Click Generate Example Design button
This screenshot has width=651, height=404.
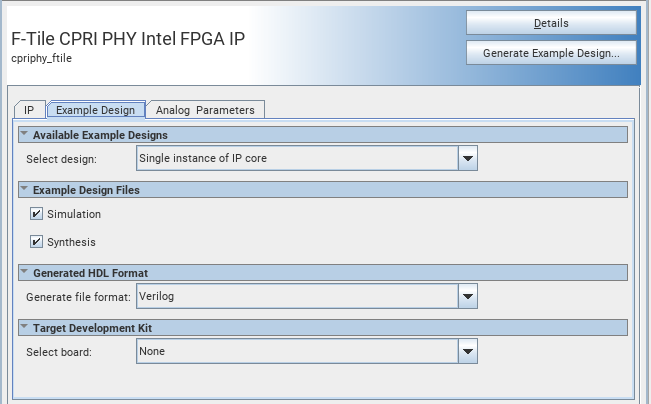(x=550, y=52)
